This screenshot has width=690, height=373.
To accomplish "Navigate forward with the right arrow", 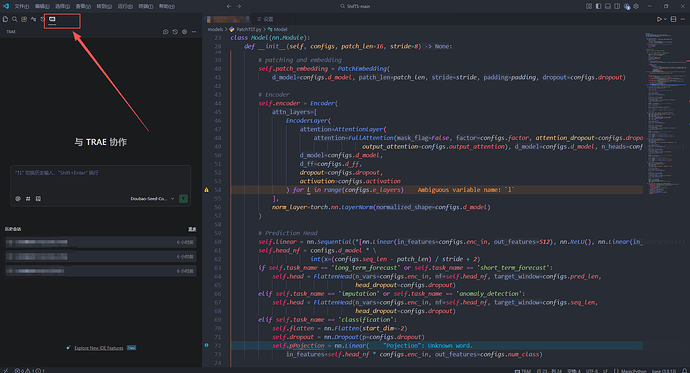I will pos(239,6).
